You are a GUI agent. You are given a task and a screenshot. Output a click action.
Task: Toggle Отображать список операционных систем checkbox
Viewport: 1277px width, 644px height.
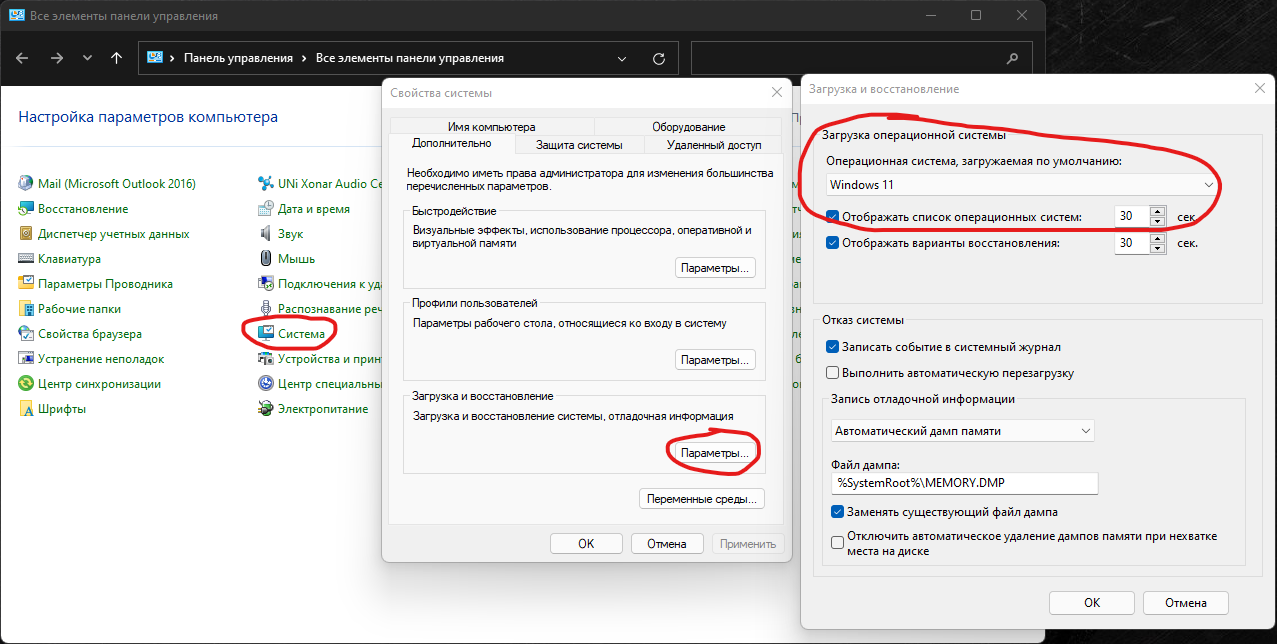(833, 217)
